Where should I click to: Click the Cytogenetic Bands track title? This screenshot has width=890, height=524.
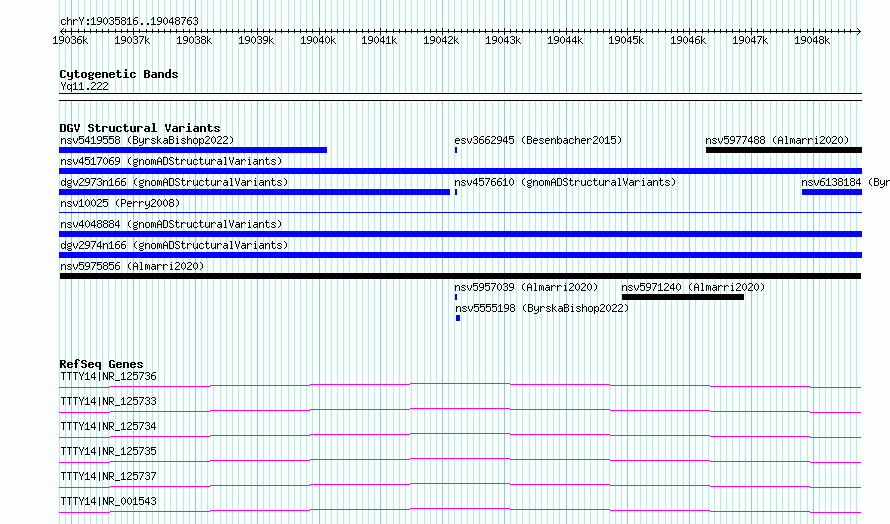(x=119, y=74)
